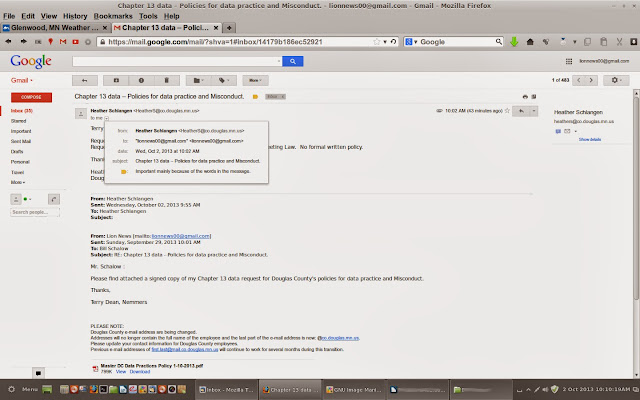
Task: Open the More actions dropdown
Action: [x=255, y=80]
